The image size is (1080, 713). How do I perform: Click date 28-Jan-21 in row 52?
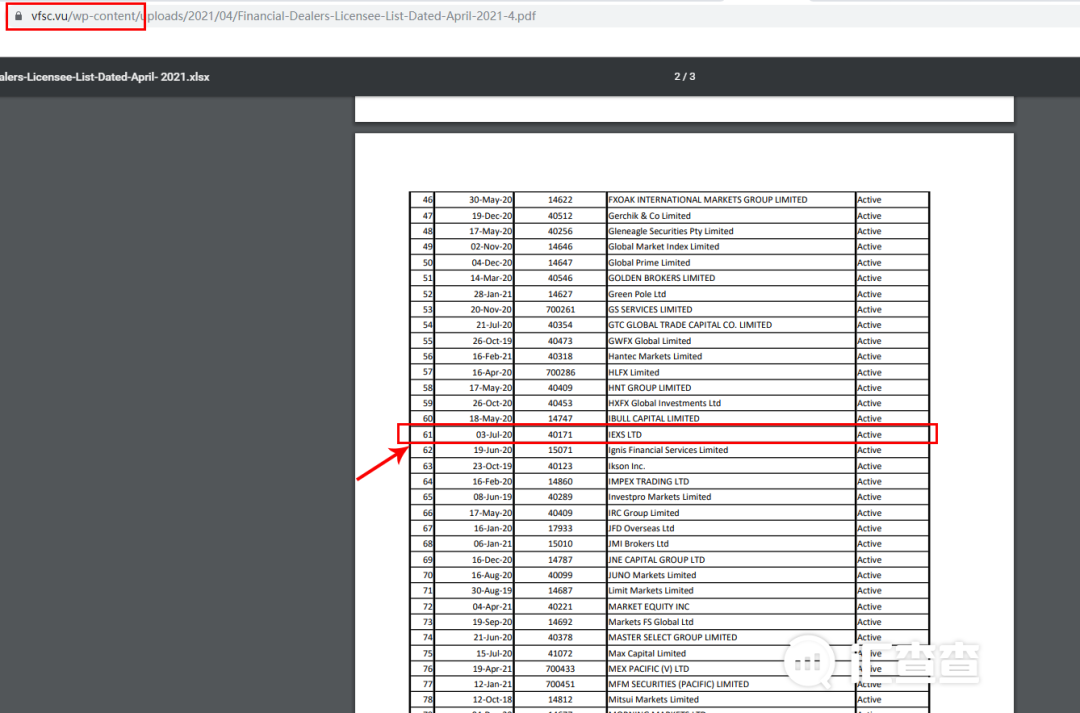tap(492, 294)
